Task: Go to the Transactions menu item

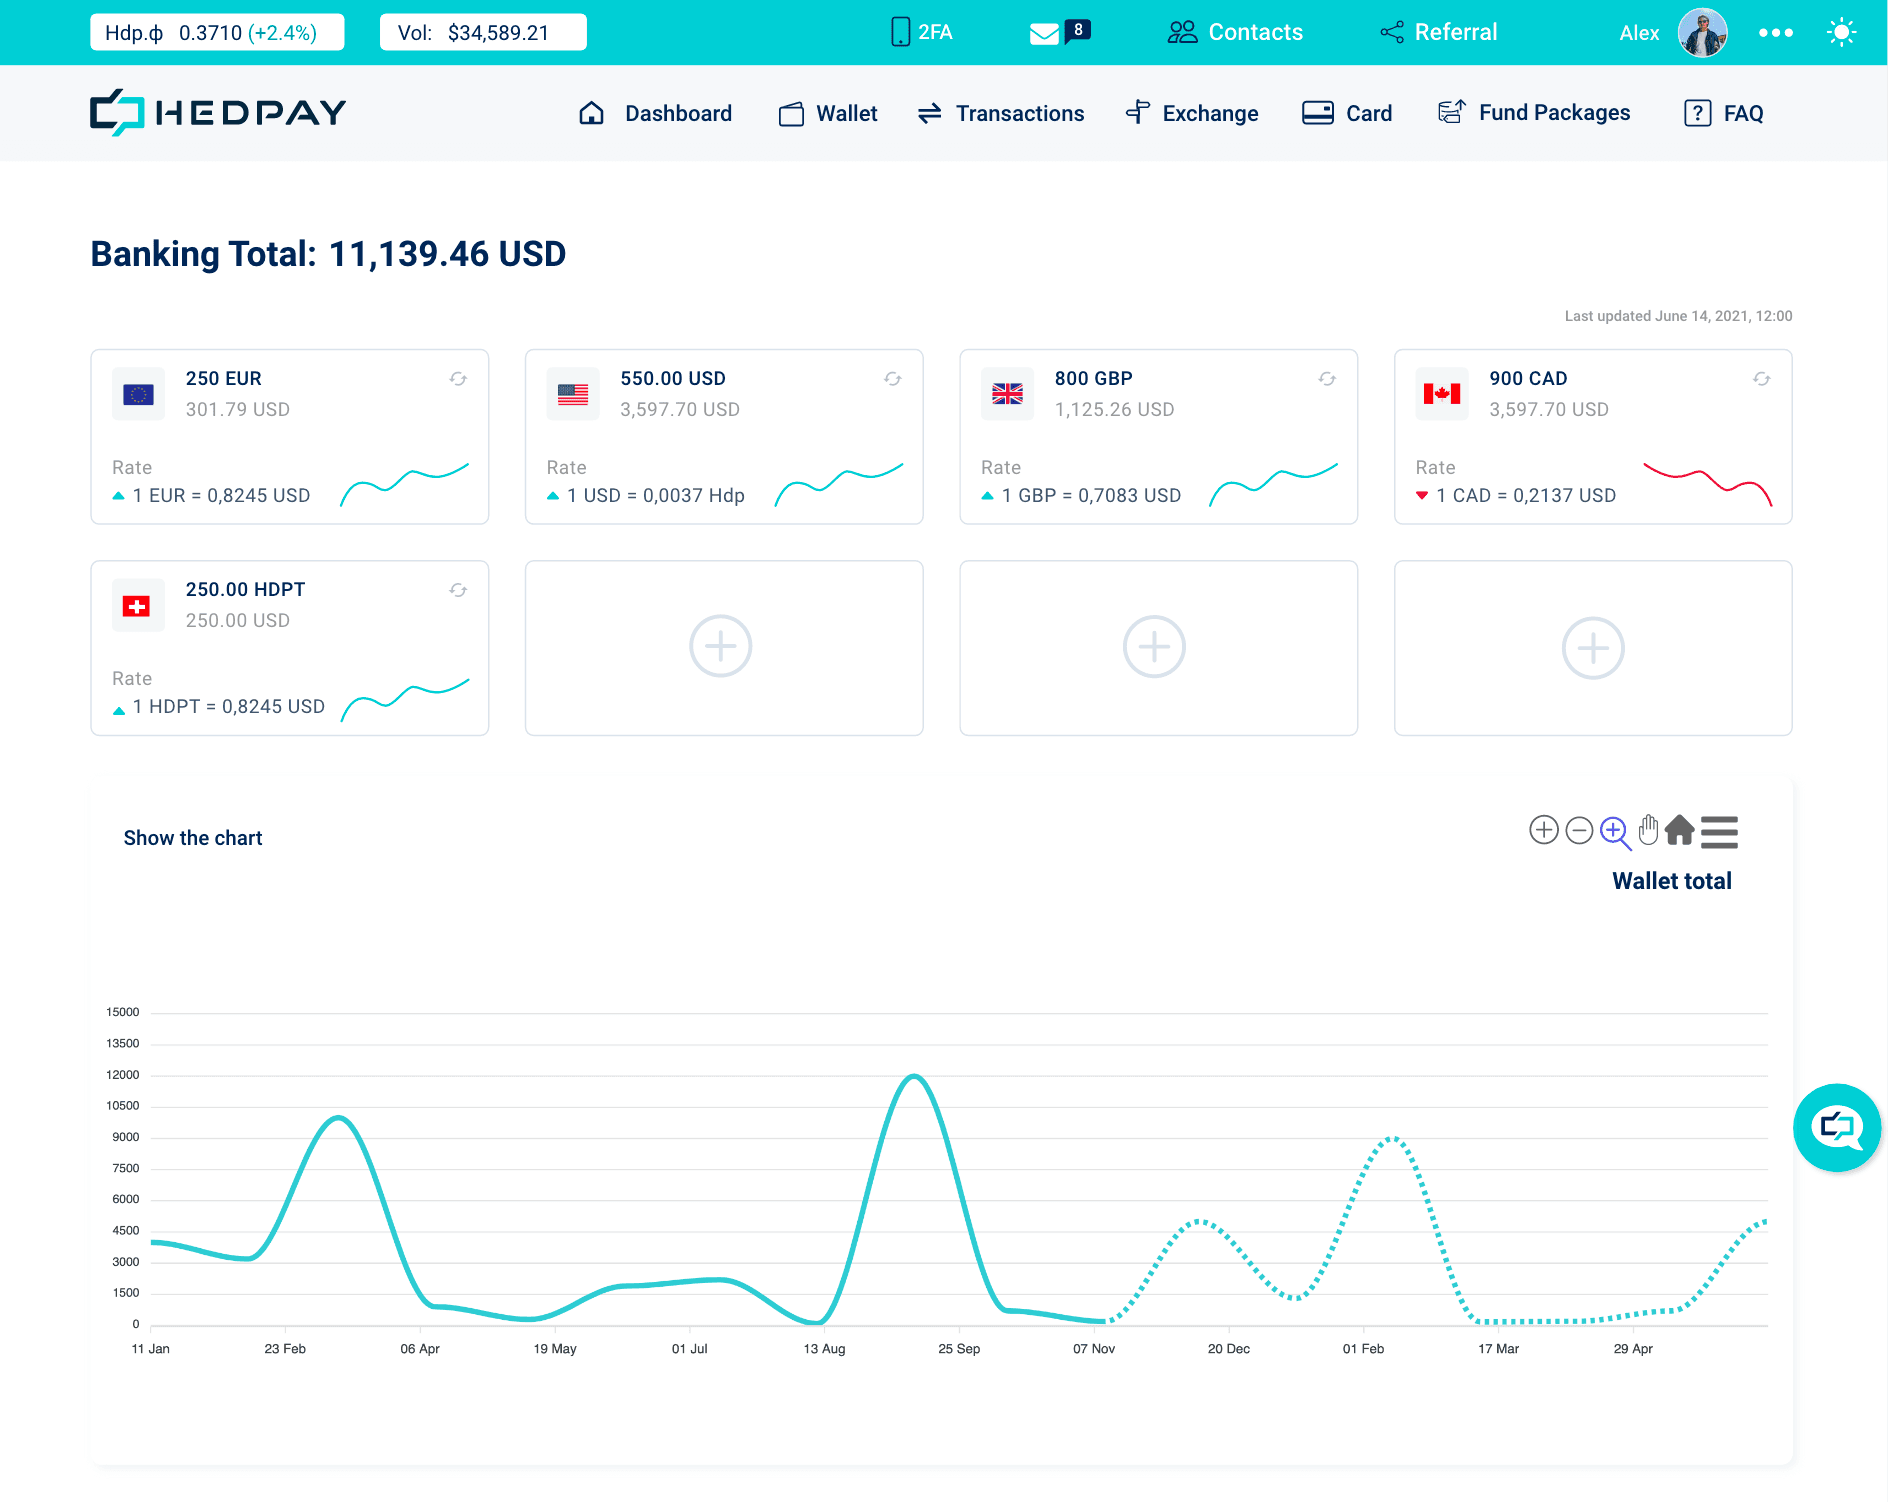Action: click(1001, 113)
